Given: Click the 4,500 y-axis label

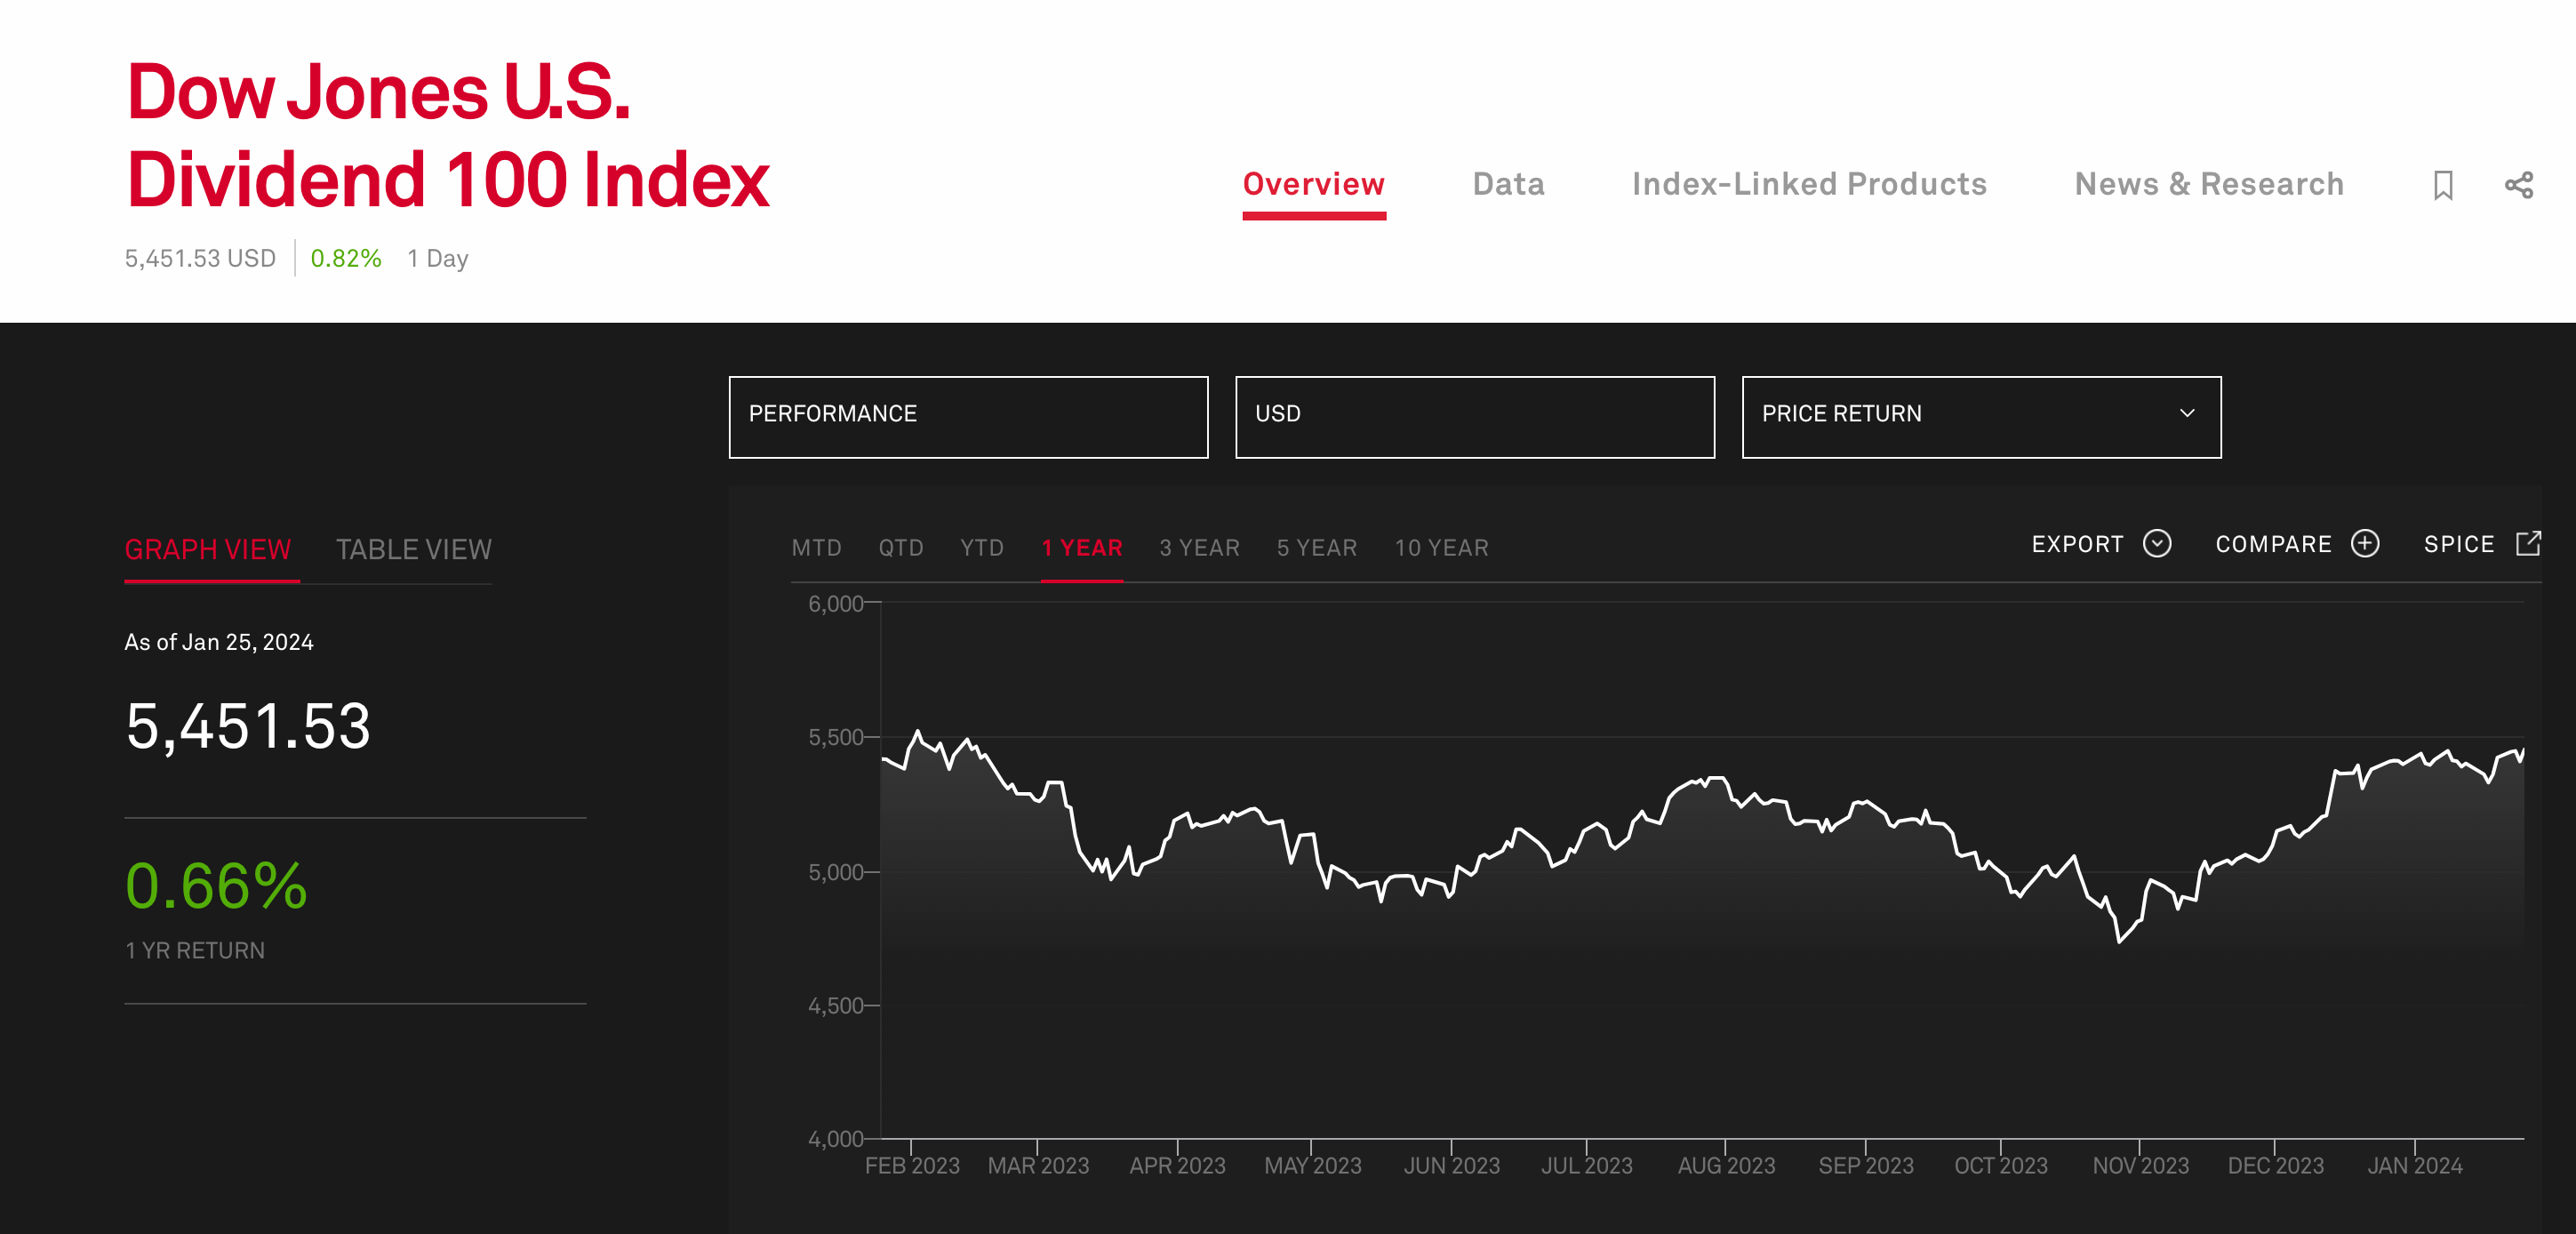Looking at the screenshot, I should pos(835,1006).
